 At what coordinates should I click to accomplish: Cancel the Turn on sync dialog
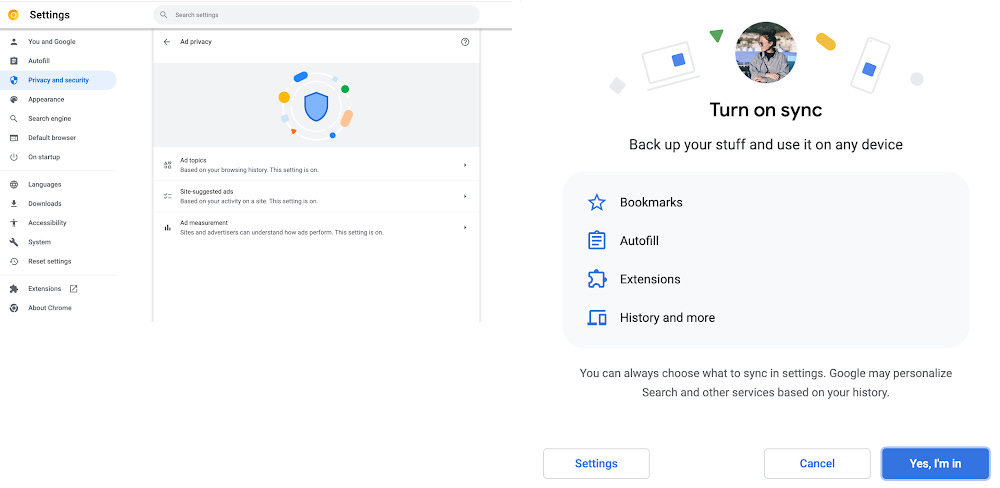pyautogui.click(x=817, y=464)
